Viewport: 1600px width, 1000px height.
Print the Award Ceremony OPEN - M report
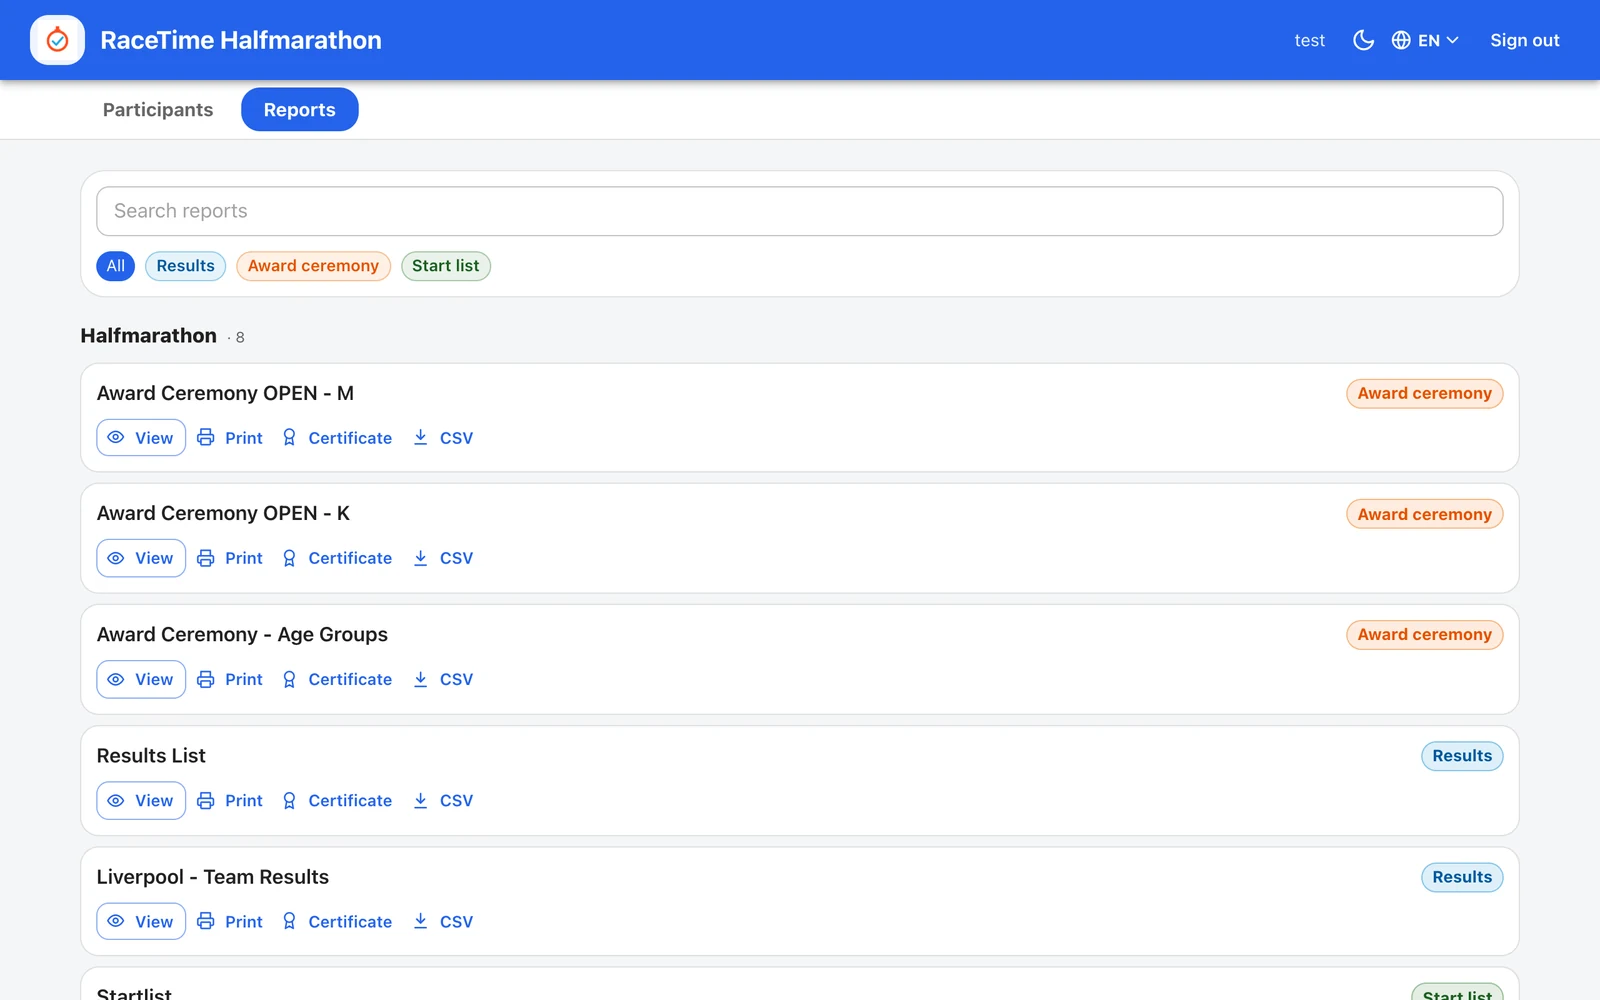pyautogui.click(x=230, y=438)
